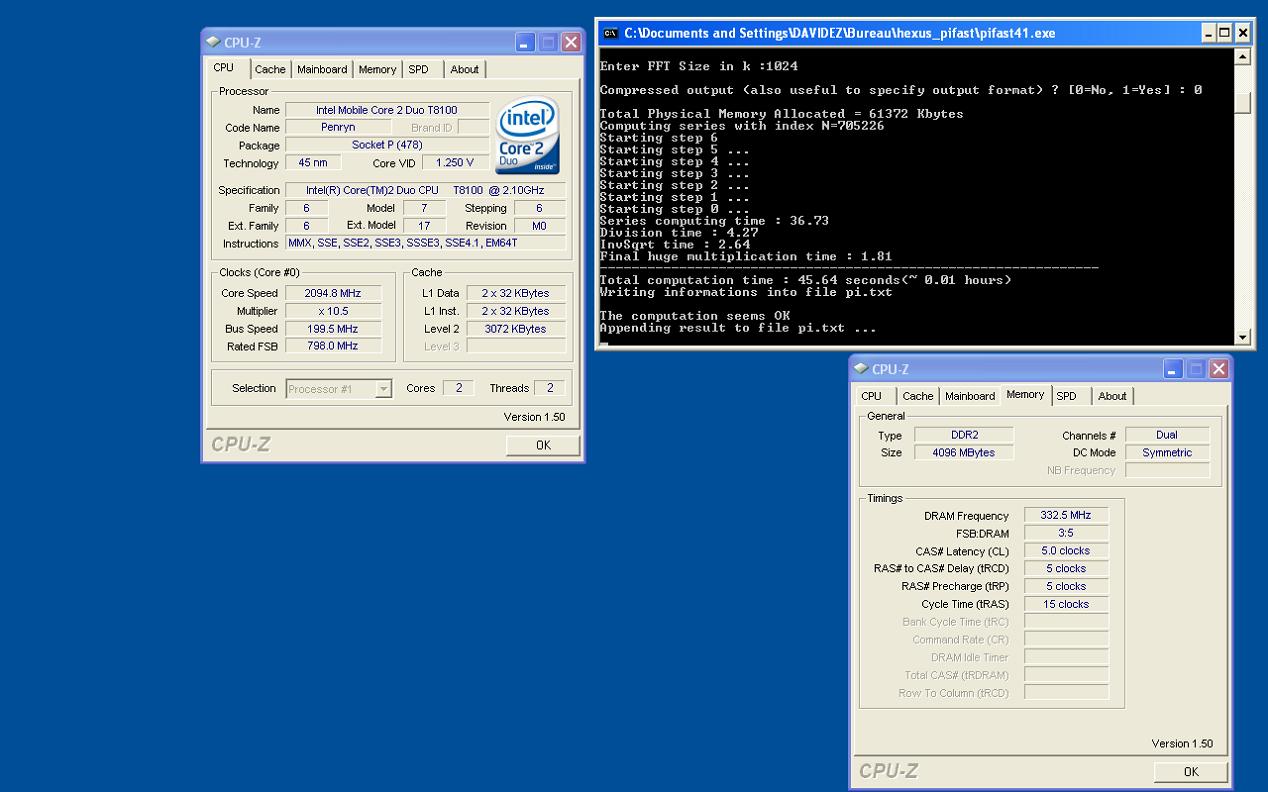Click the Cores count field
This screenshot has width=1268, height=792.
(x=458, y=388)
